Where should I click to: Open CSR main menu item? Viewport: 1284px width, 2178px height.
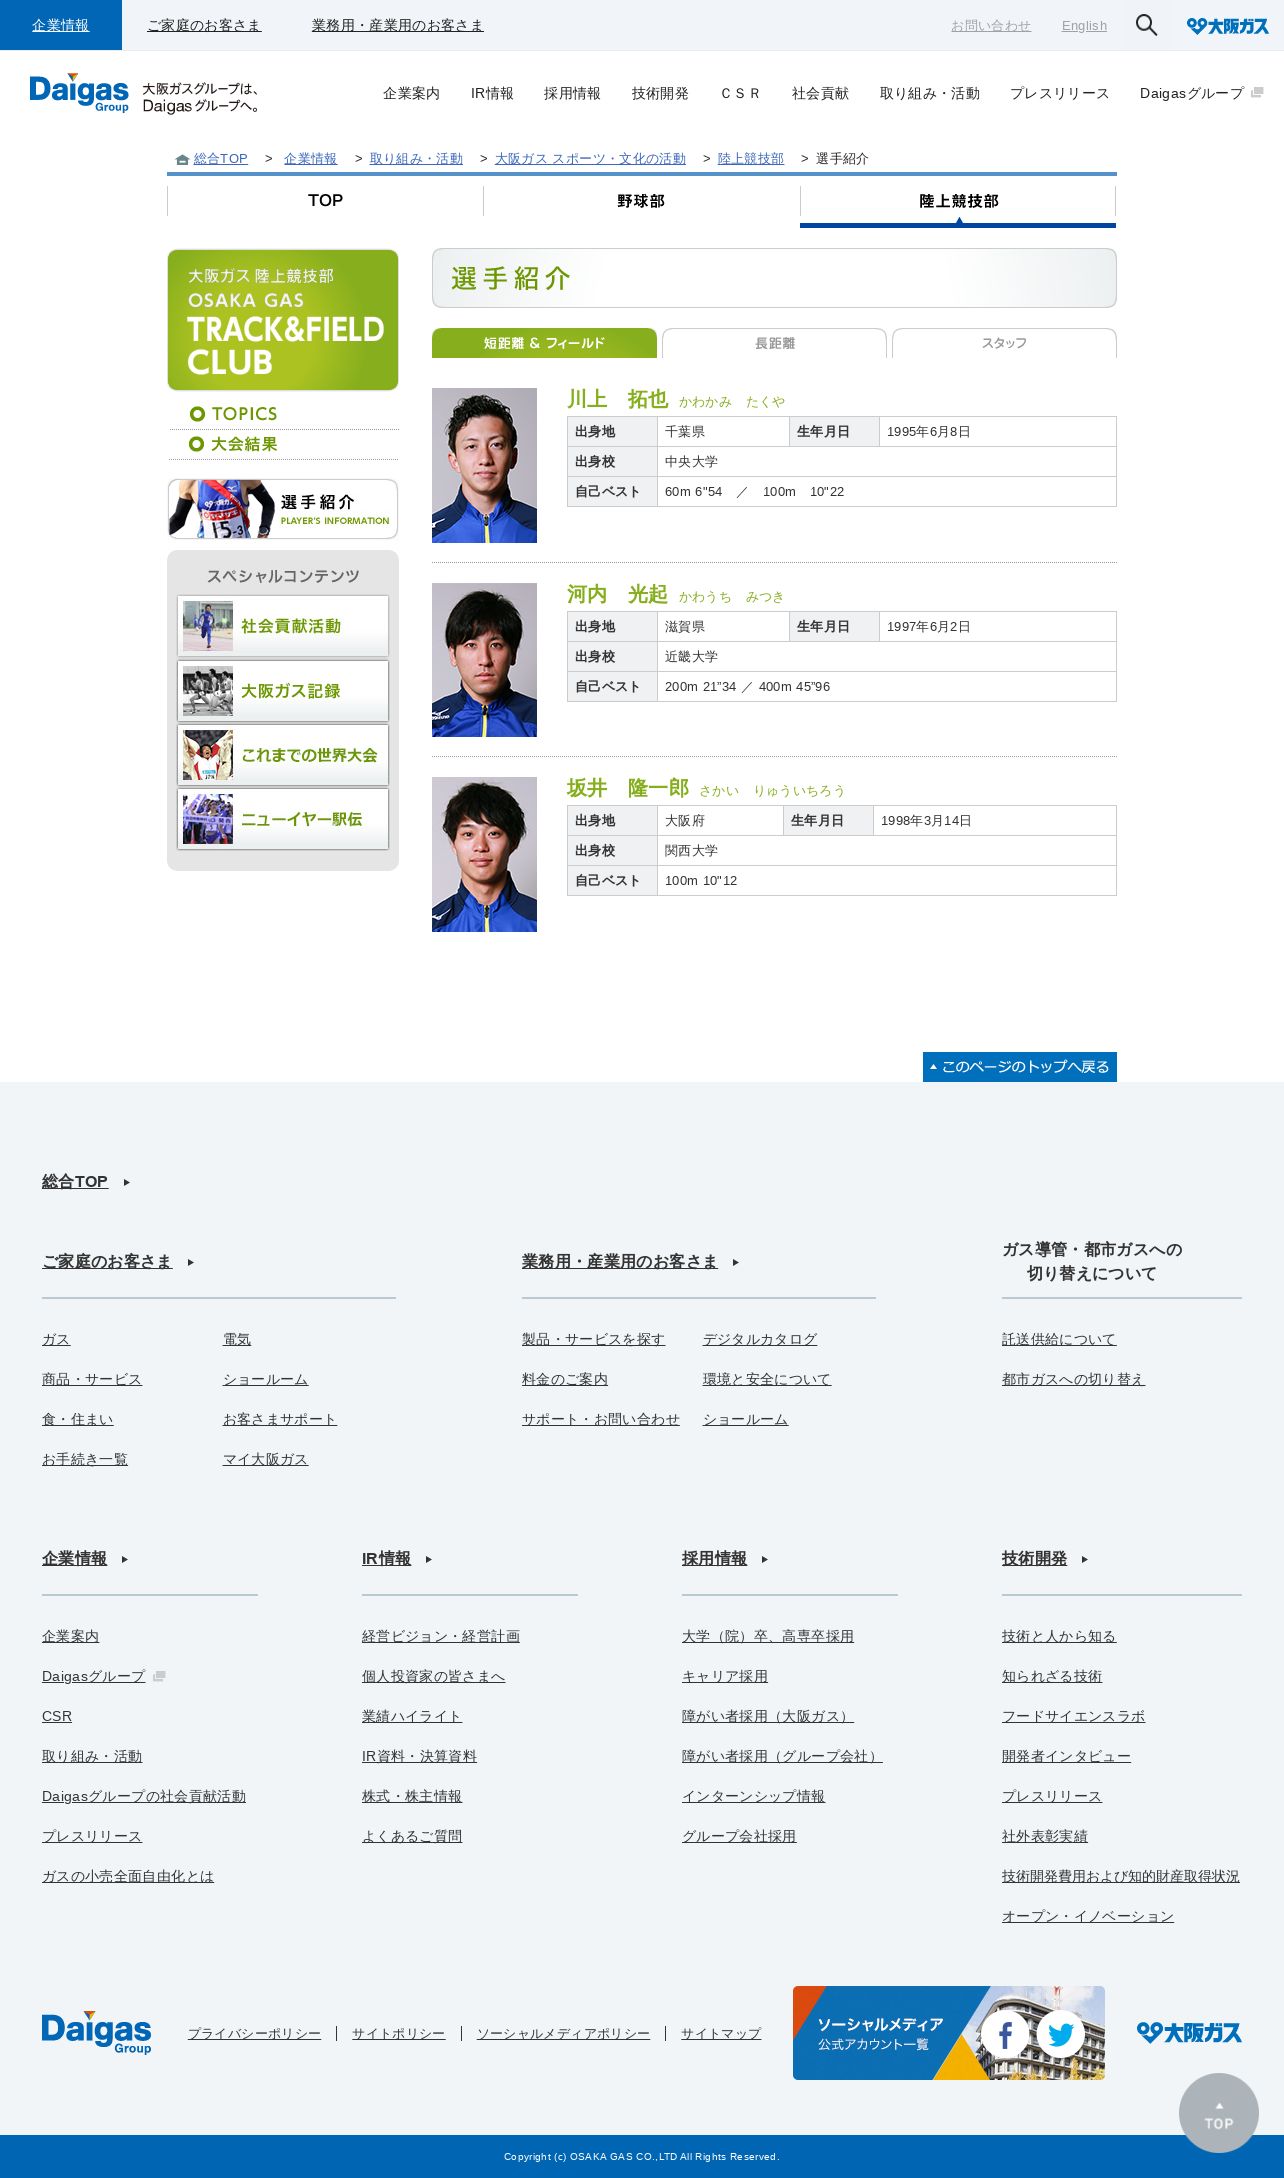coord(740,93)
